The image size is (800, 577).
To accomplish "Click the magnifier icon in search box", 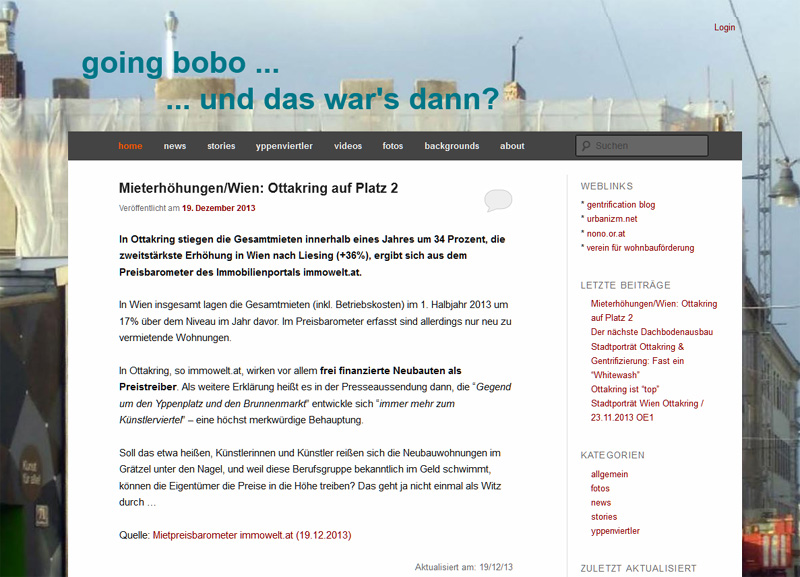I will tap(586, 146).
